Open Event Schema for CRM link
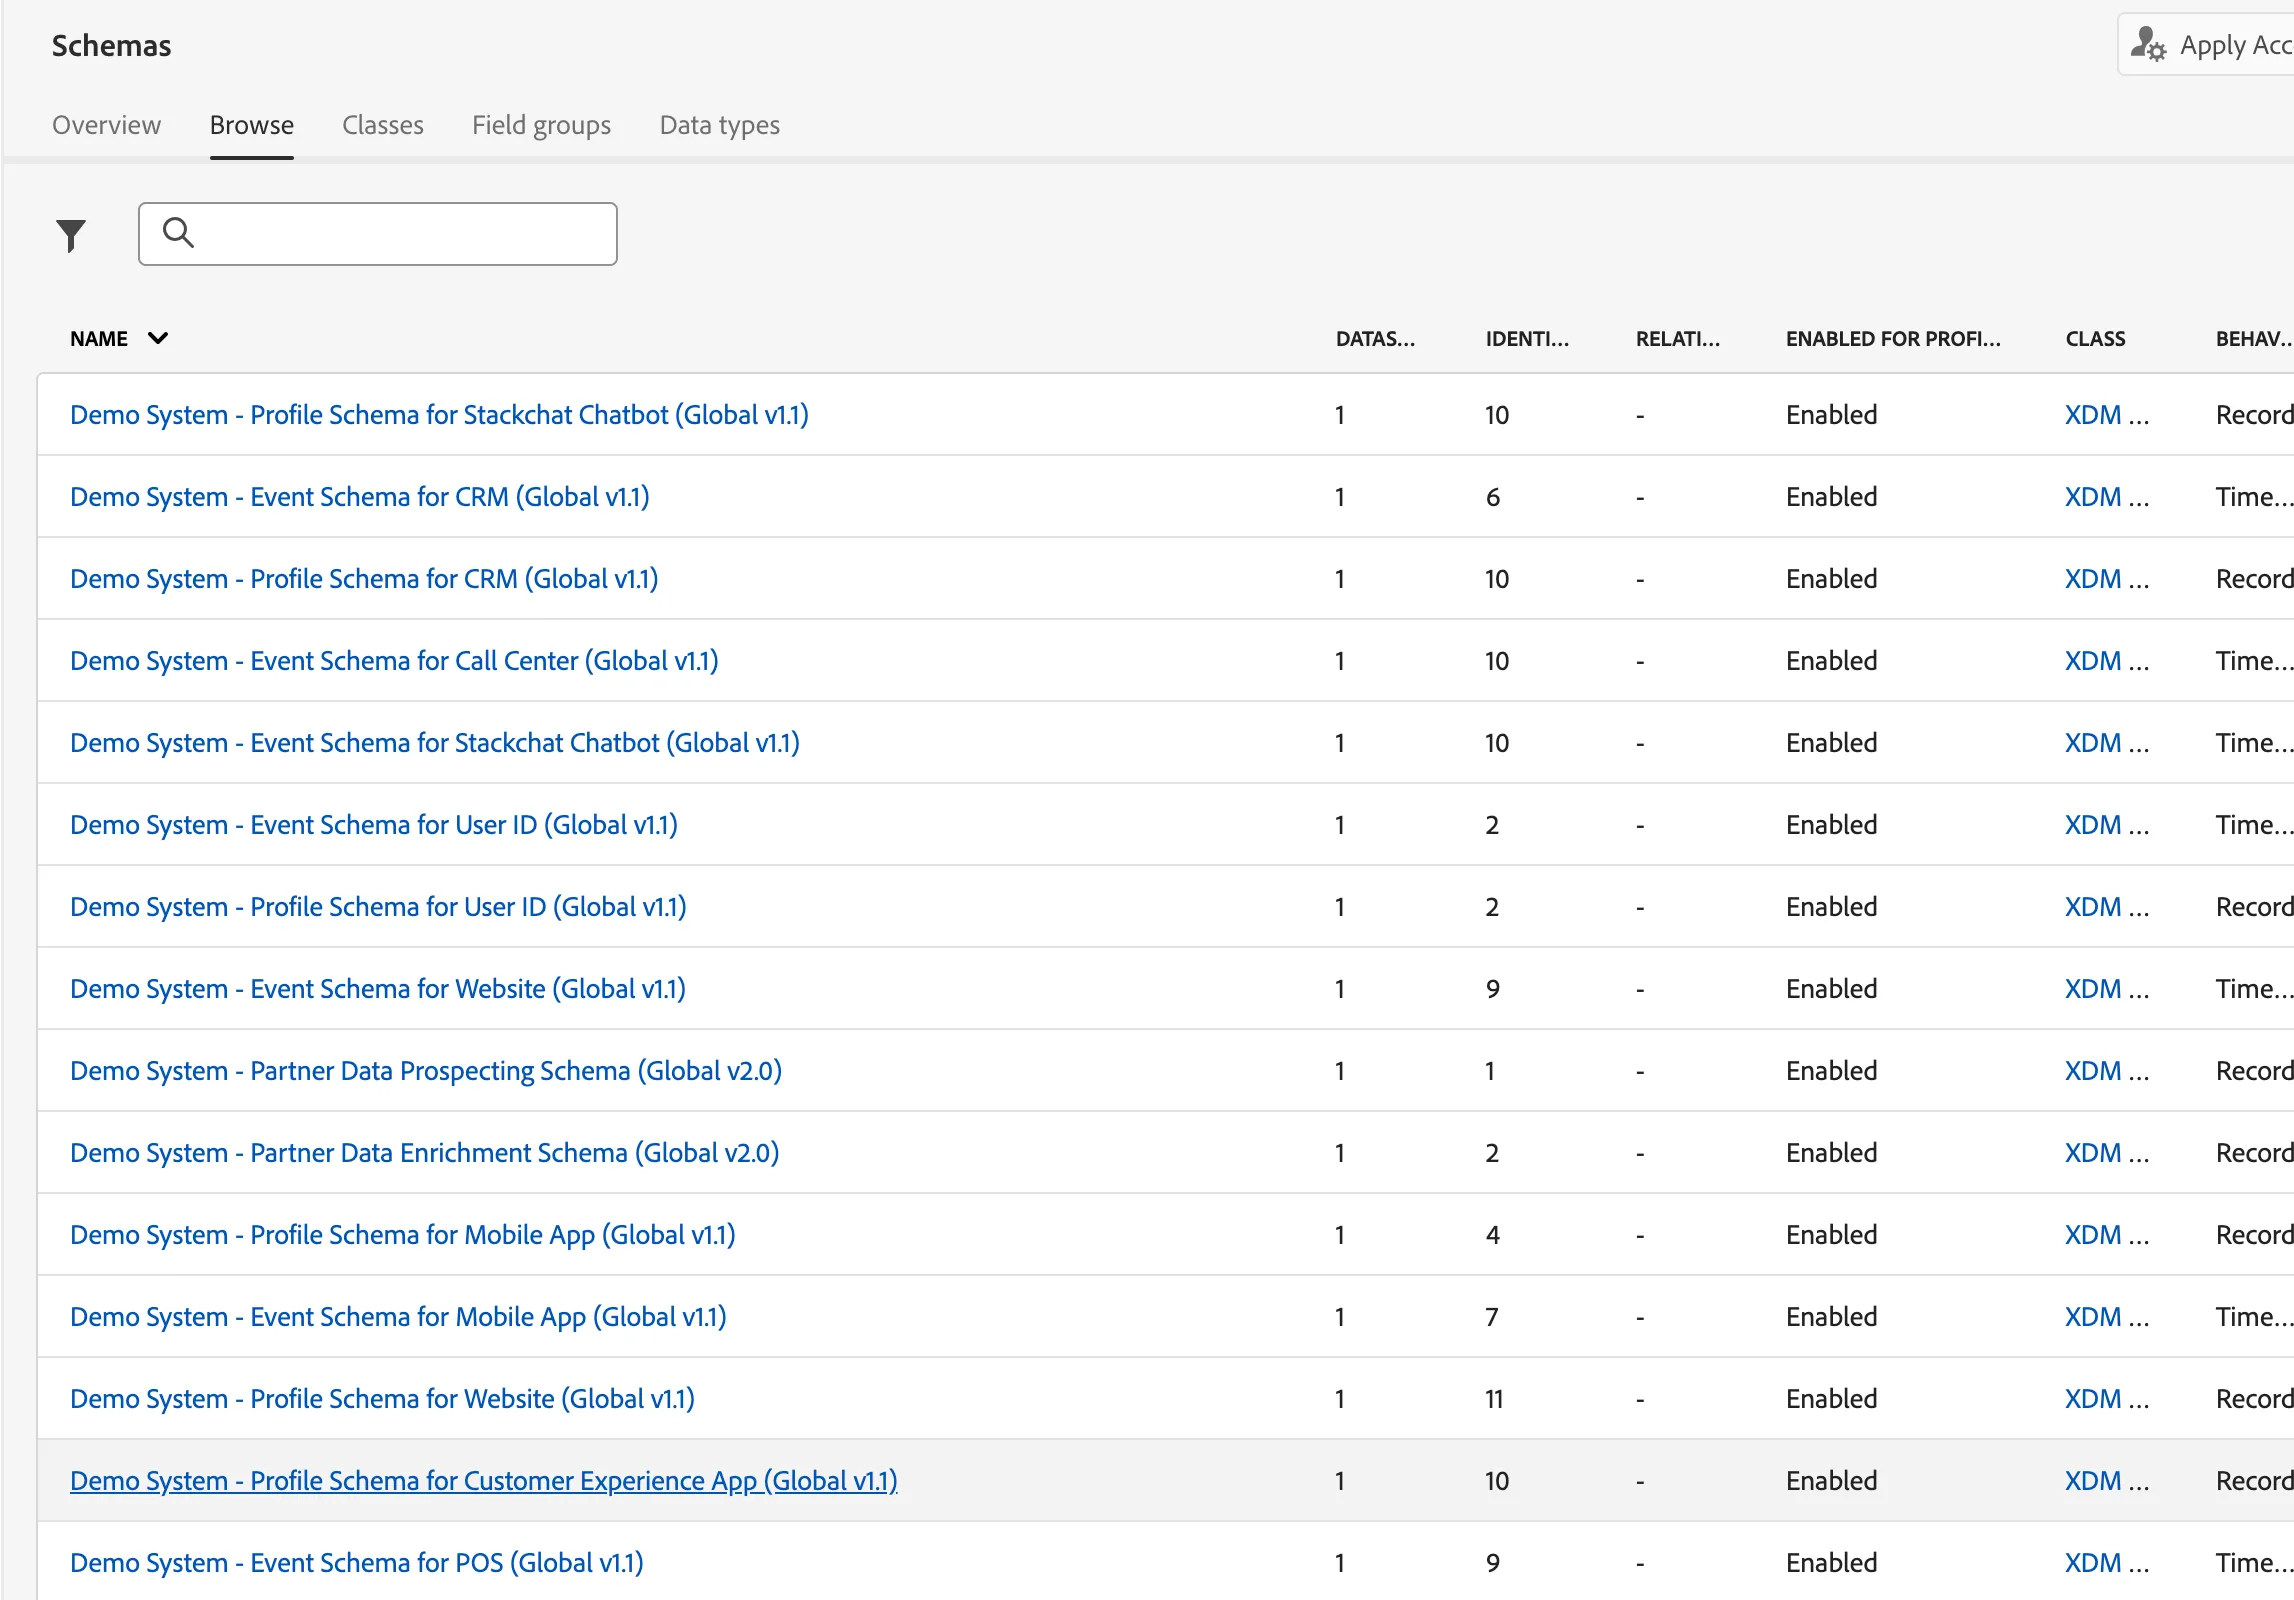 click(360, 497)
